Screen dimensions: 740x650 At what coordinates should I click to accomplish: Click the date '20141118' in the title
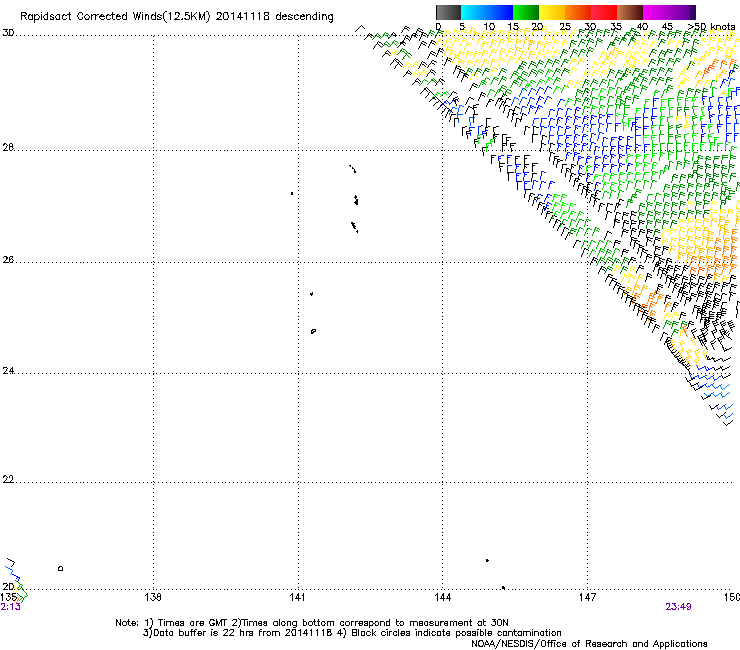[243, 17]
